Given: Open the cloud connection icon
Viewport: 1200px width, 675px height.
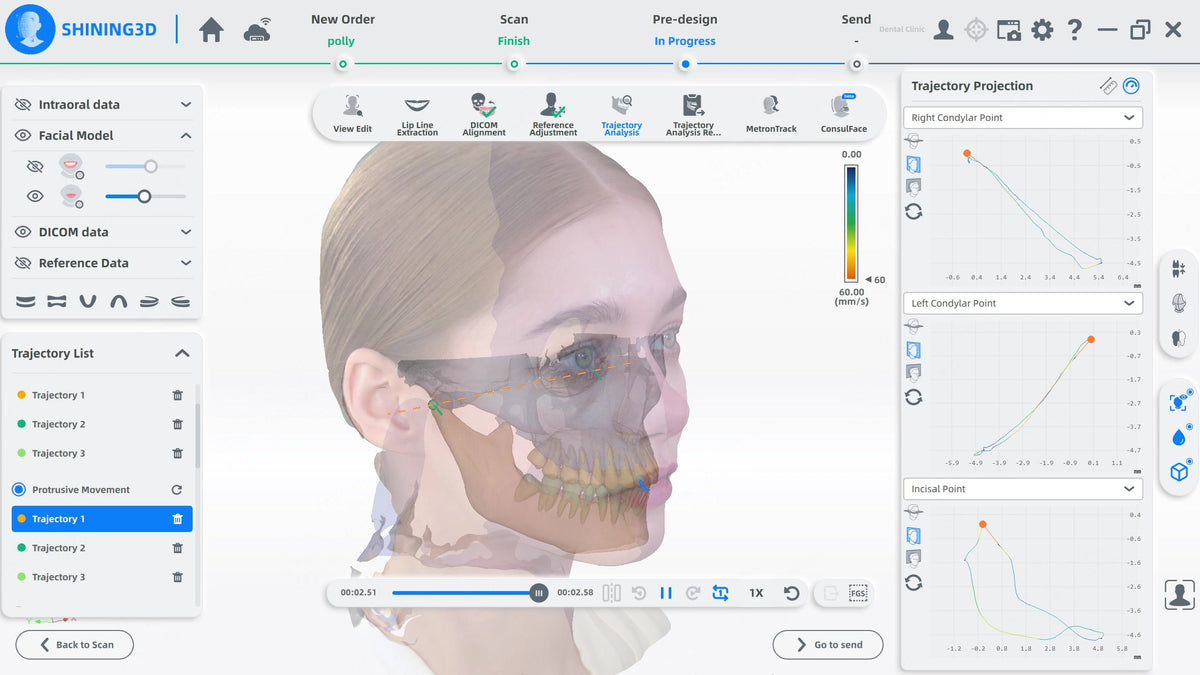Looking at the screenshot, I should [258, 30].
